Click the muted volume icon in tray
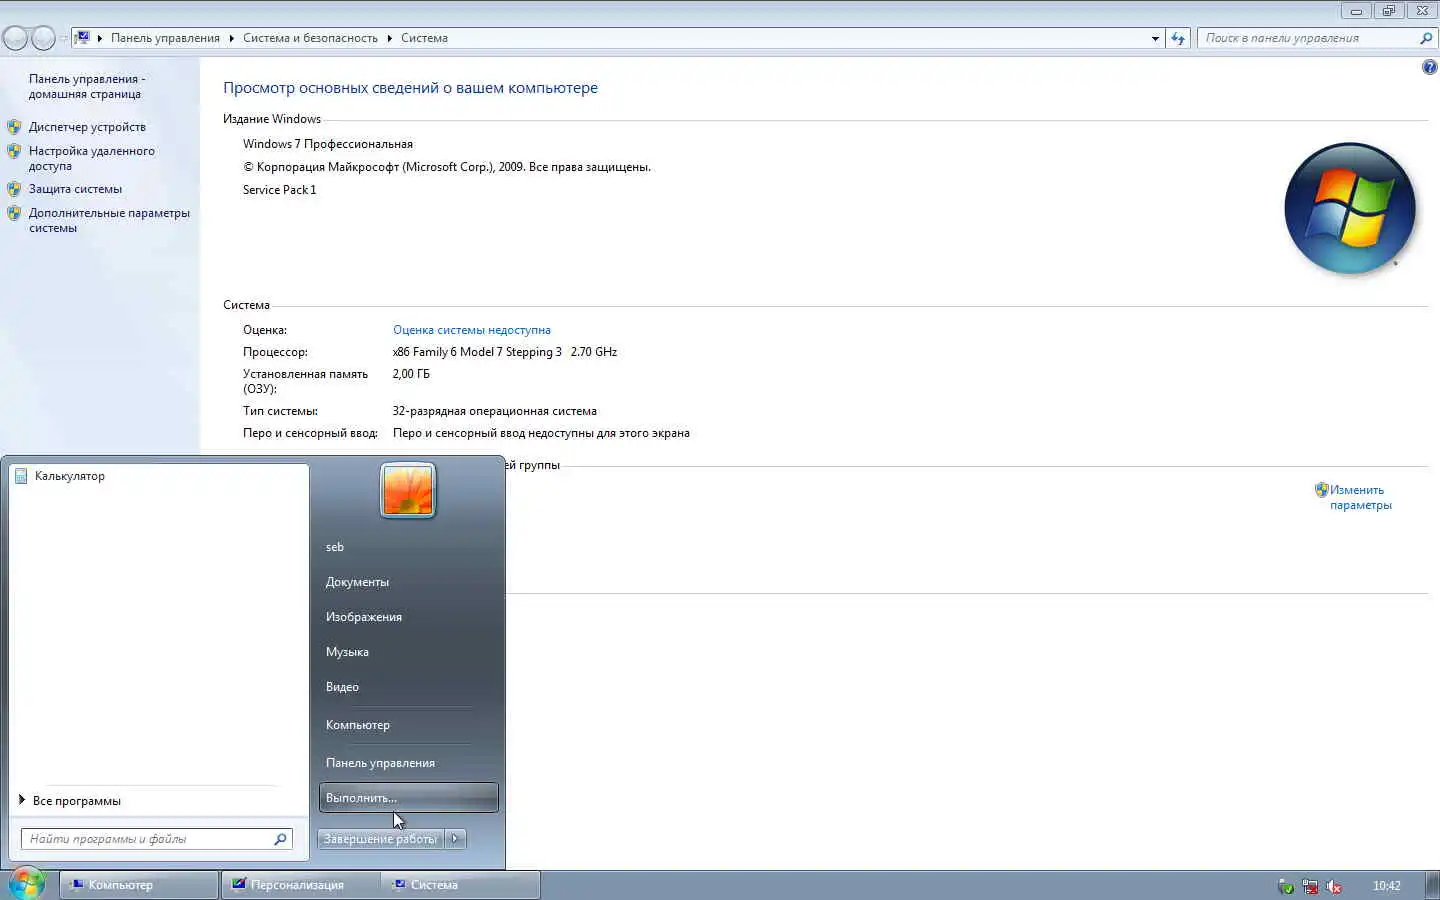 pos(1333,886)
